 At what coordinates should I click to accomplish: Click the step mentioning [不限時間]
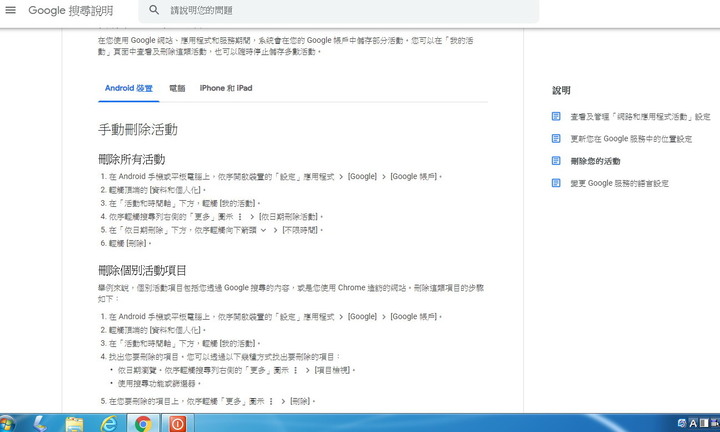click(x=216, y=230)
